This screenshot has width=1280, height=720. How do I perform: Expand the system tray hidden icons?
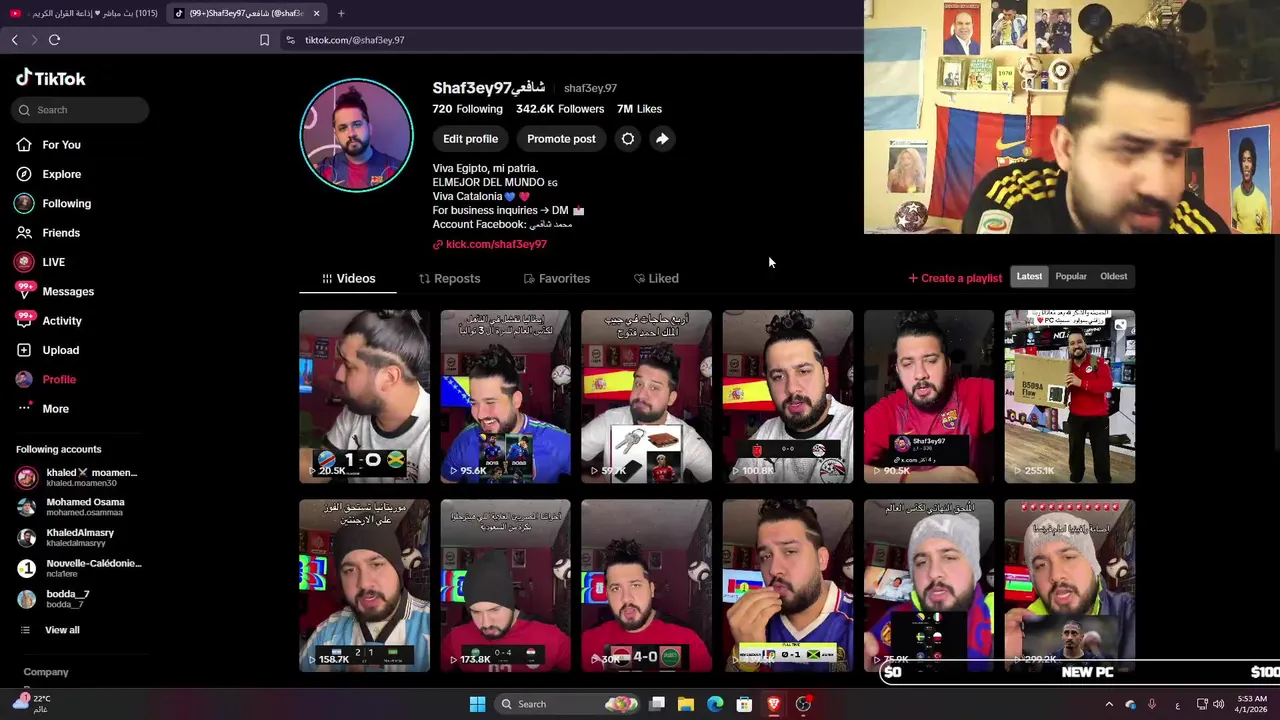click(x=1108, y=704)
